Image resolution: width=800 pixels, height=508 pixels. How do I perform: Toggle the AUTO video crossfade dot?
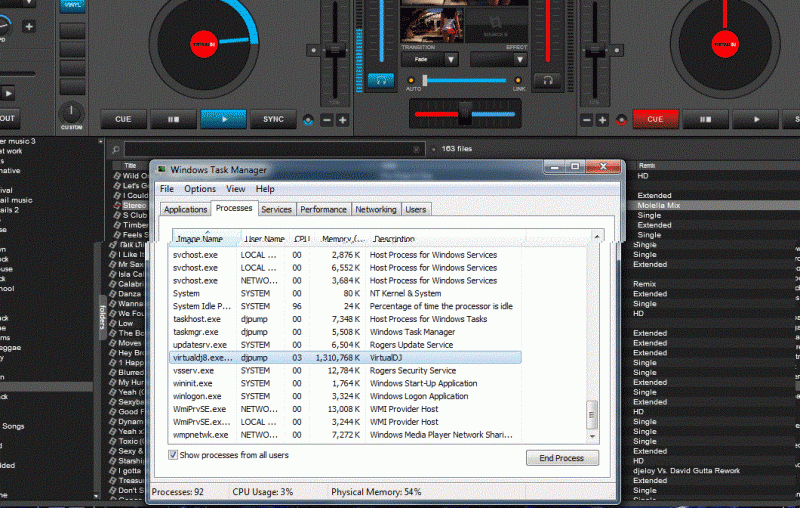tap(411, 80)
